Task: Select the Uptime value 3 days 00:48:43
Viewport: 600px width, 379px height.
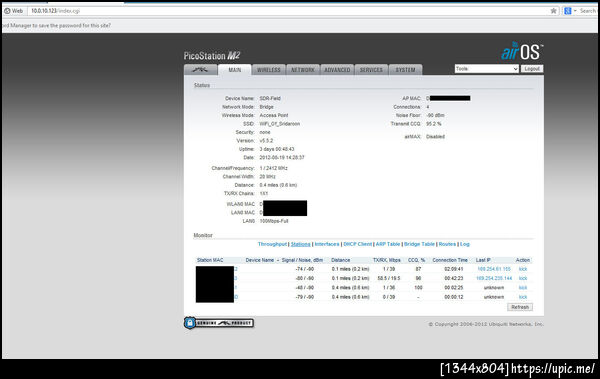Action: pyautogui.click(x=277, y=149)
